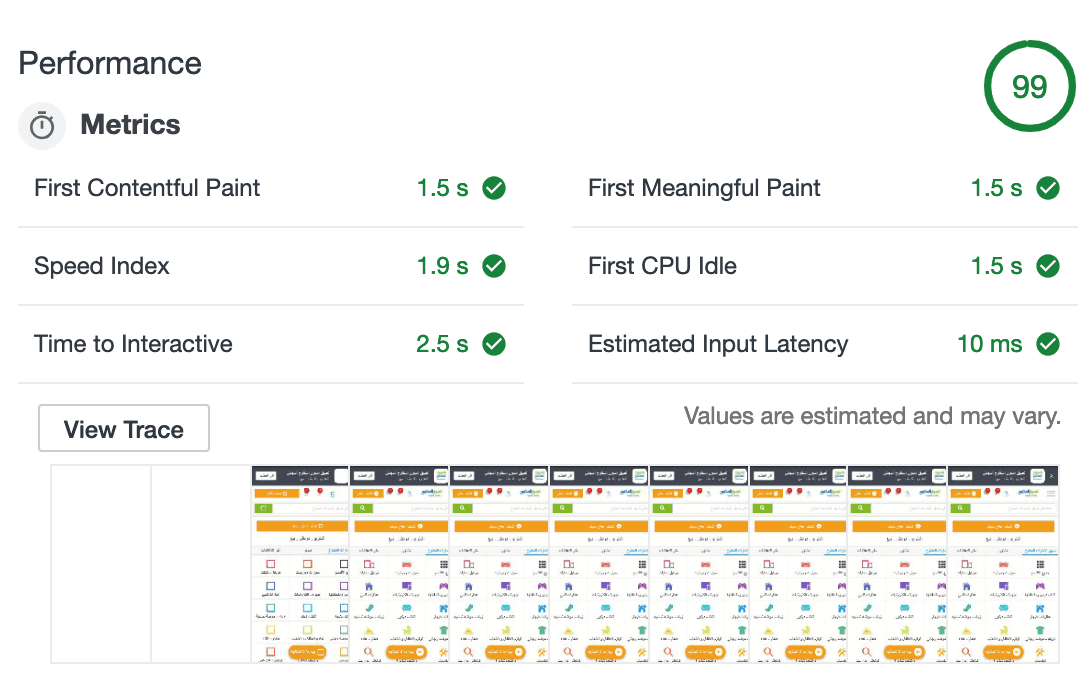Expand the First Meaningful Paint row
The width and height of the screenshot is (1084, 690).
point(704,188)
